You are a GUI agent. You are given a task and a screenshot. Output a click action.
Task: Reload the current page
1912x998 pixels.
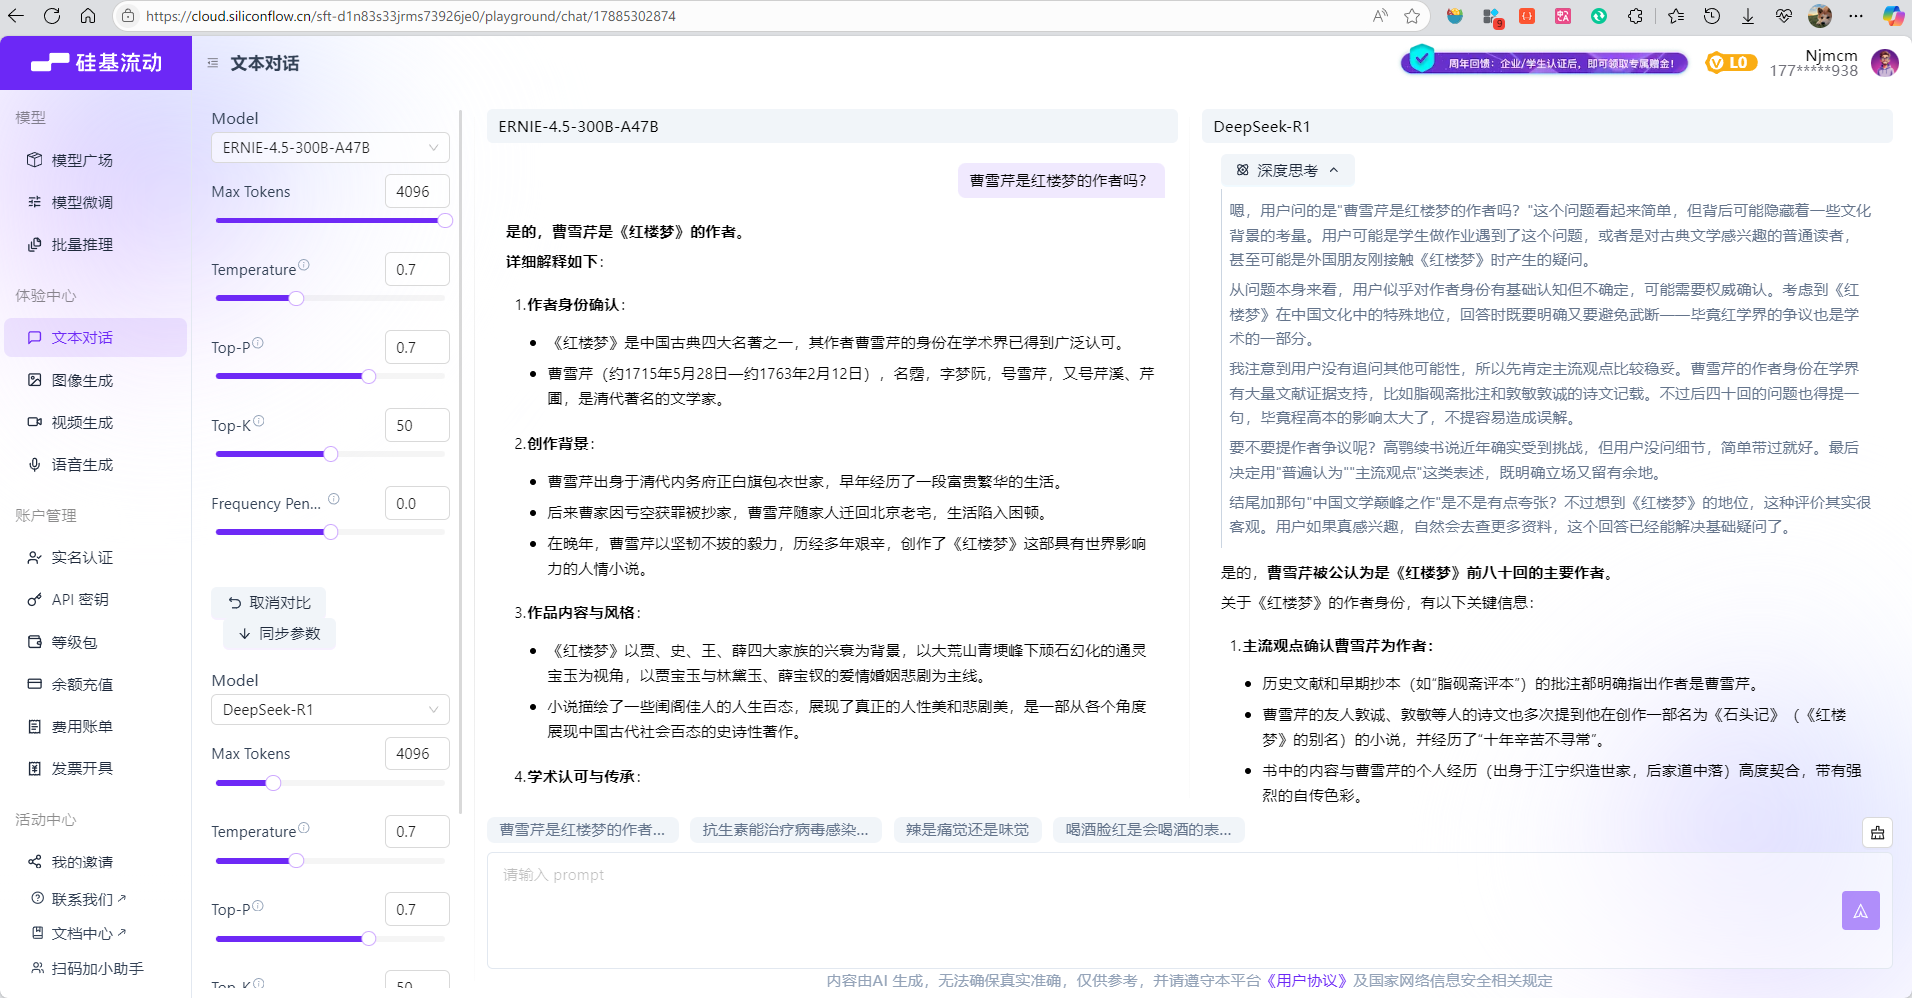[52, 16]
